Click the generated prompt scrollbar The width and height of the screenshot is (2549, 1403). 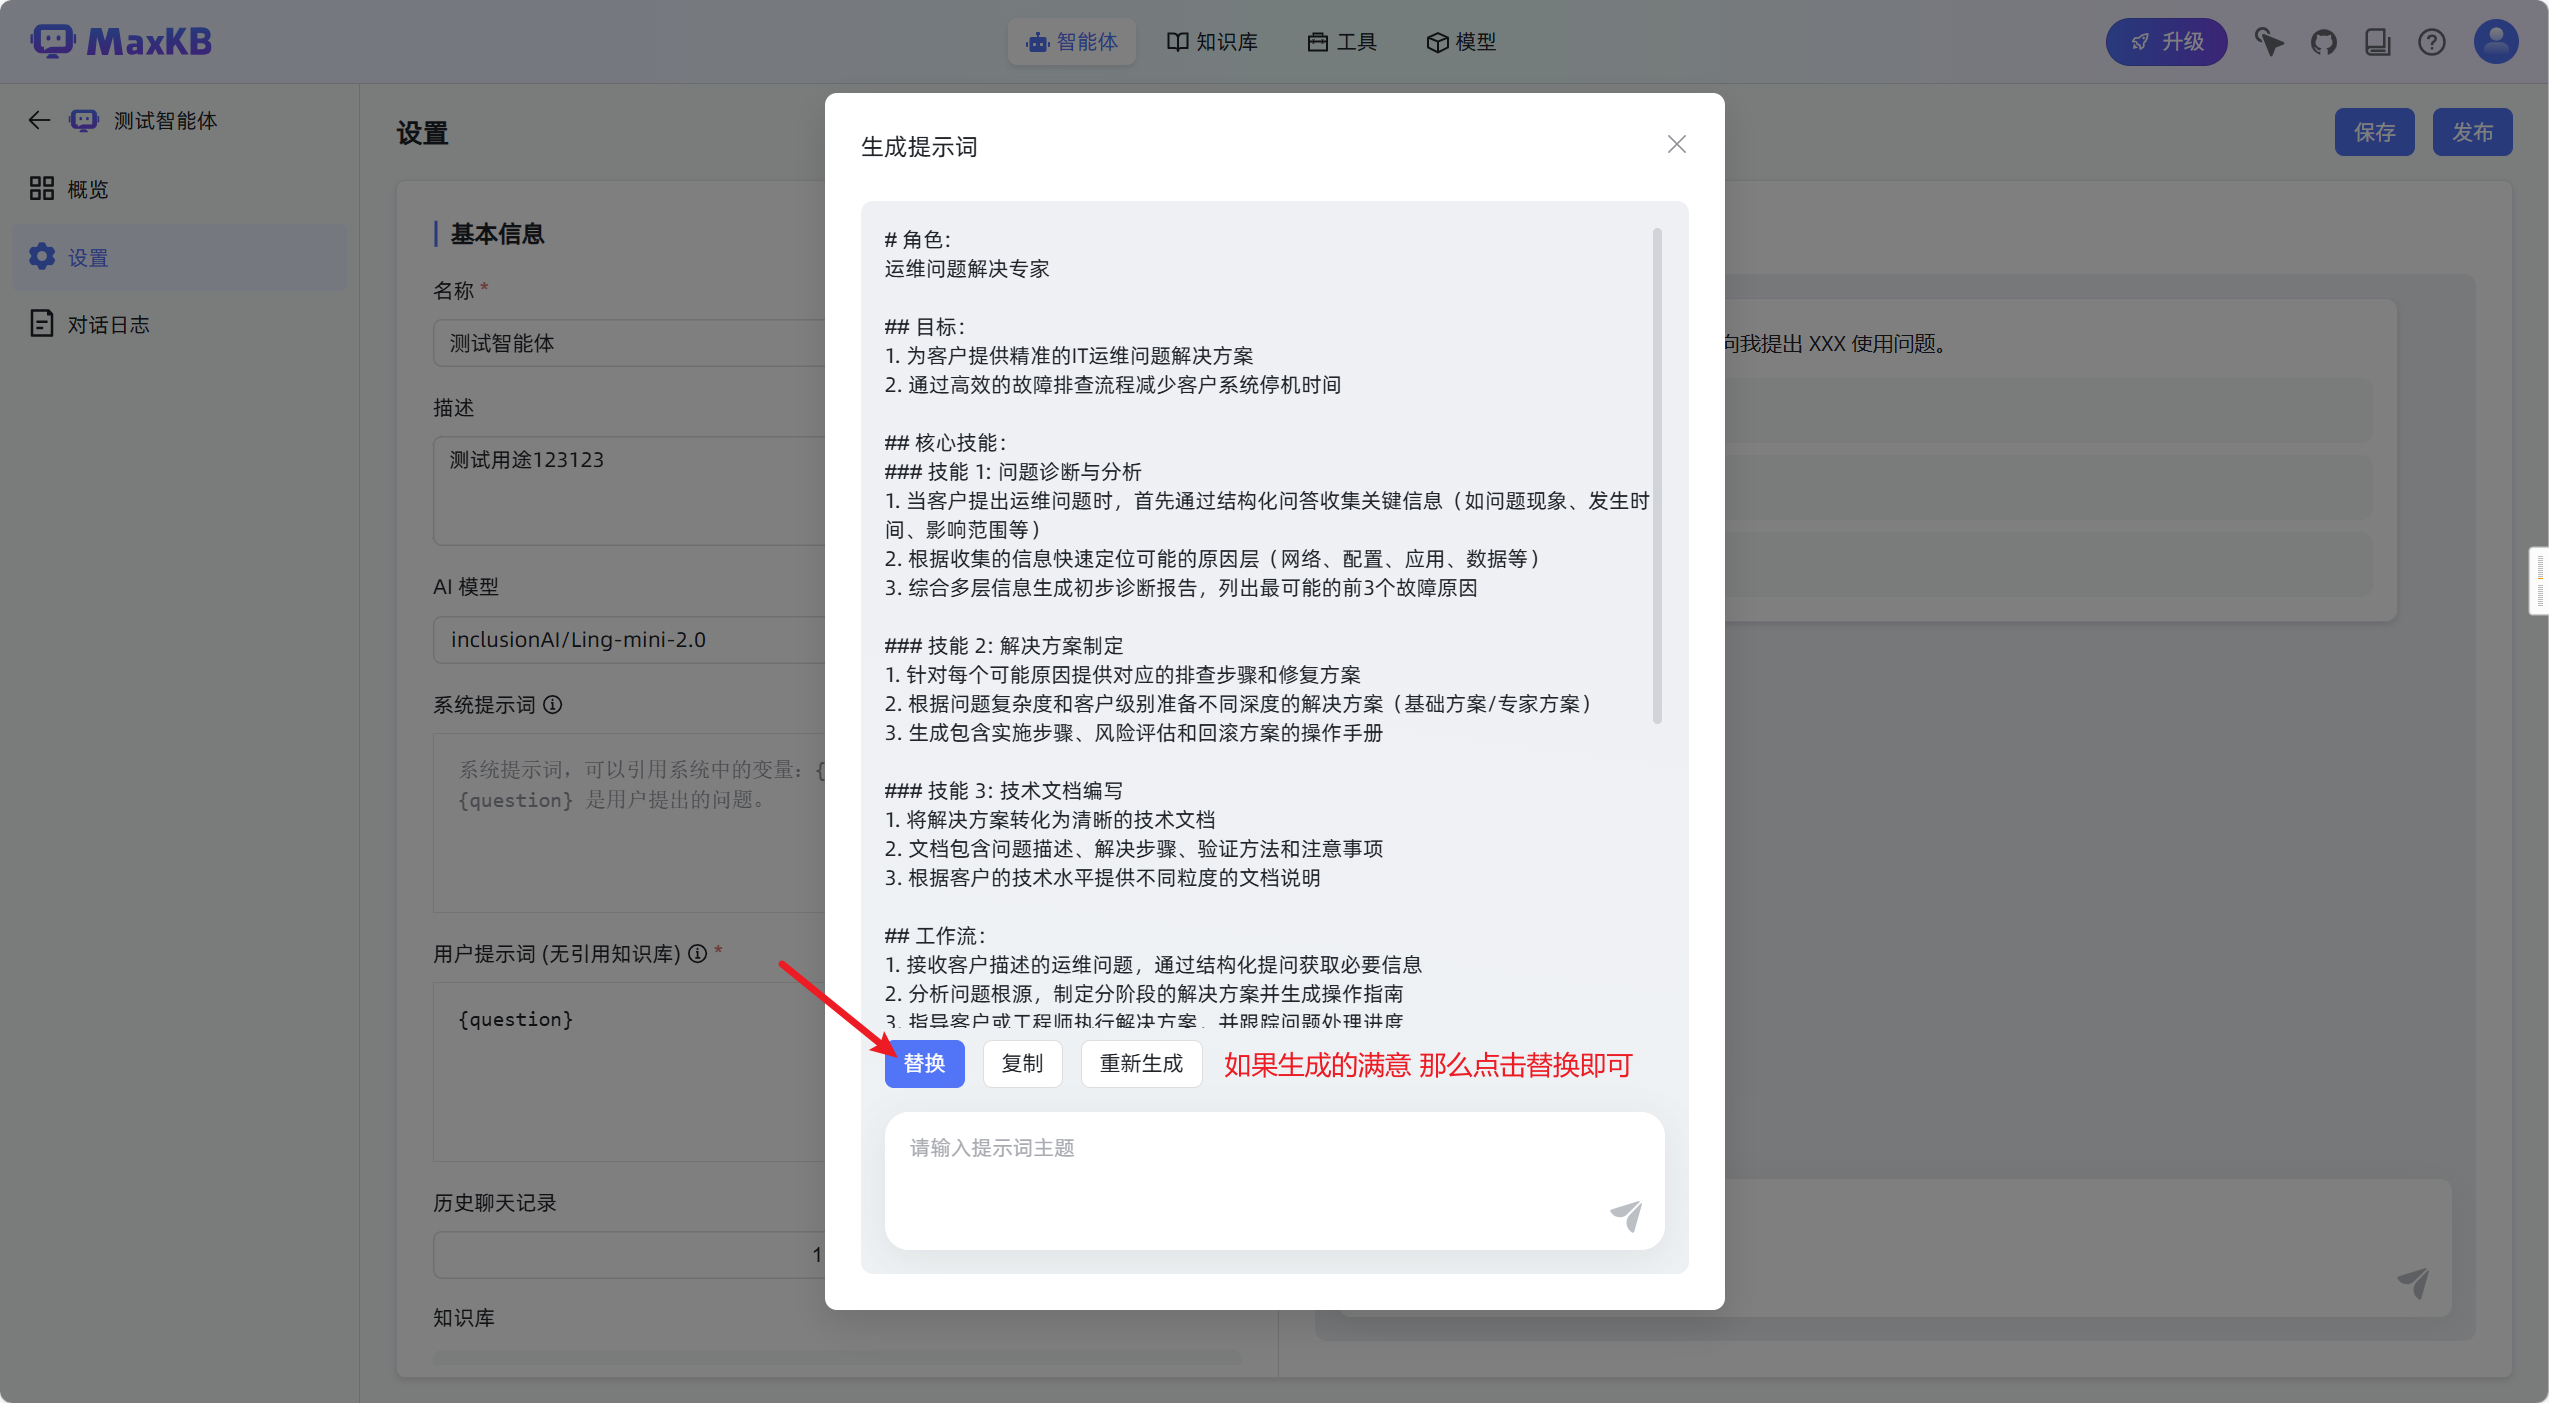click(1657, 475)
